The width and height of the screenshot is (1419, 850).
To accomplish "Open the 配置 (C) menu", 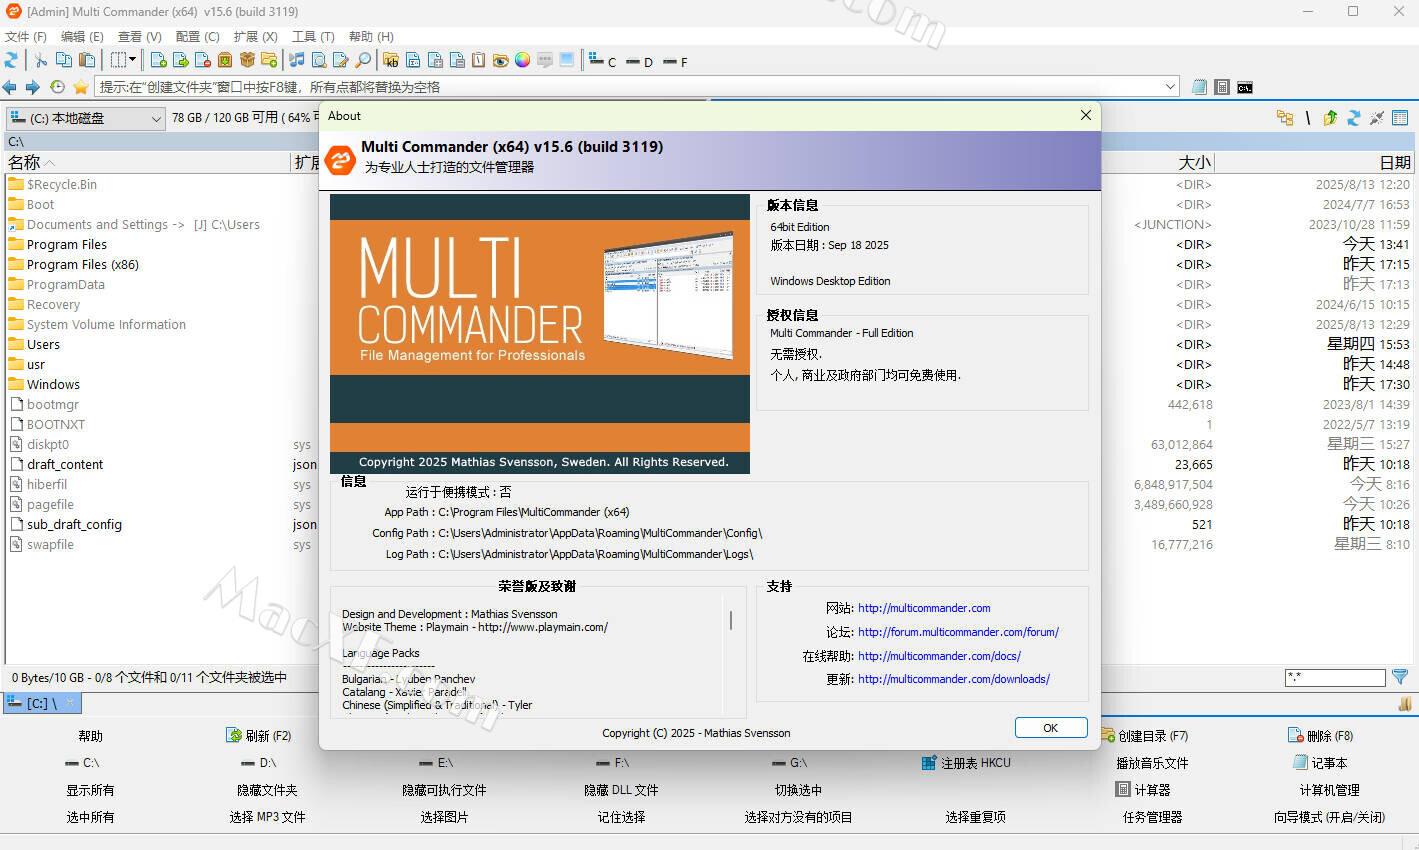I will (x=197, y=36).
